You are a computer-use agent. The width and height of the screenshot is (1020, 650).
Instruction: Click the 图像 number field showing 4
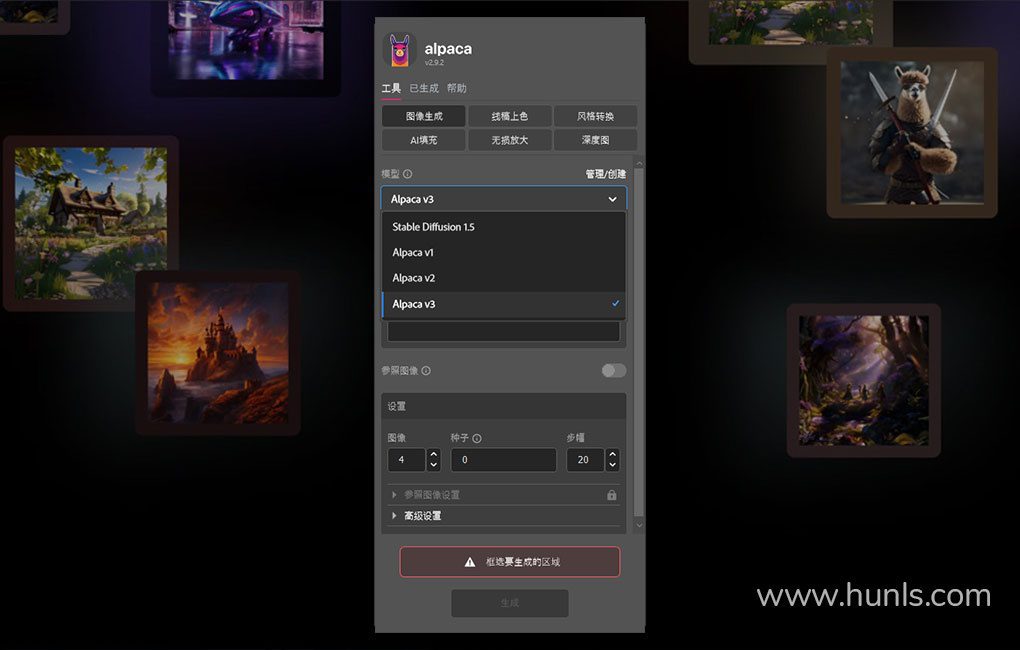point(407,459)
